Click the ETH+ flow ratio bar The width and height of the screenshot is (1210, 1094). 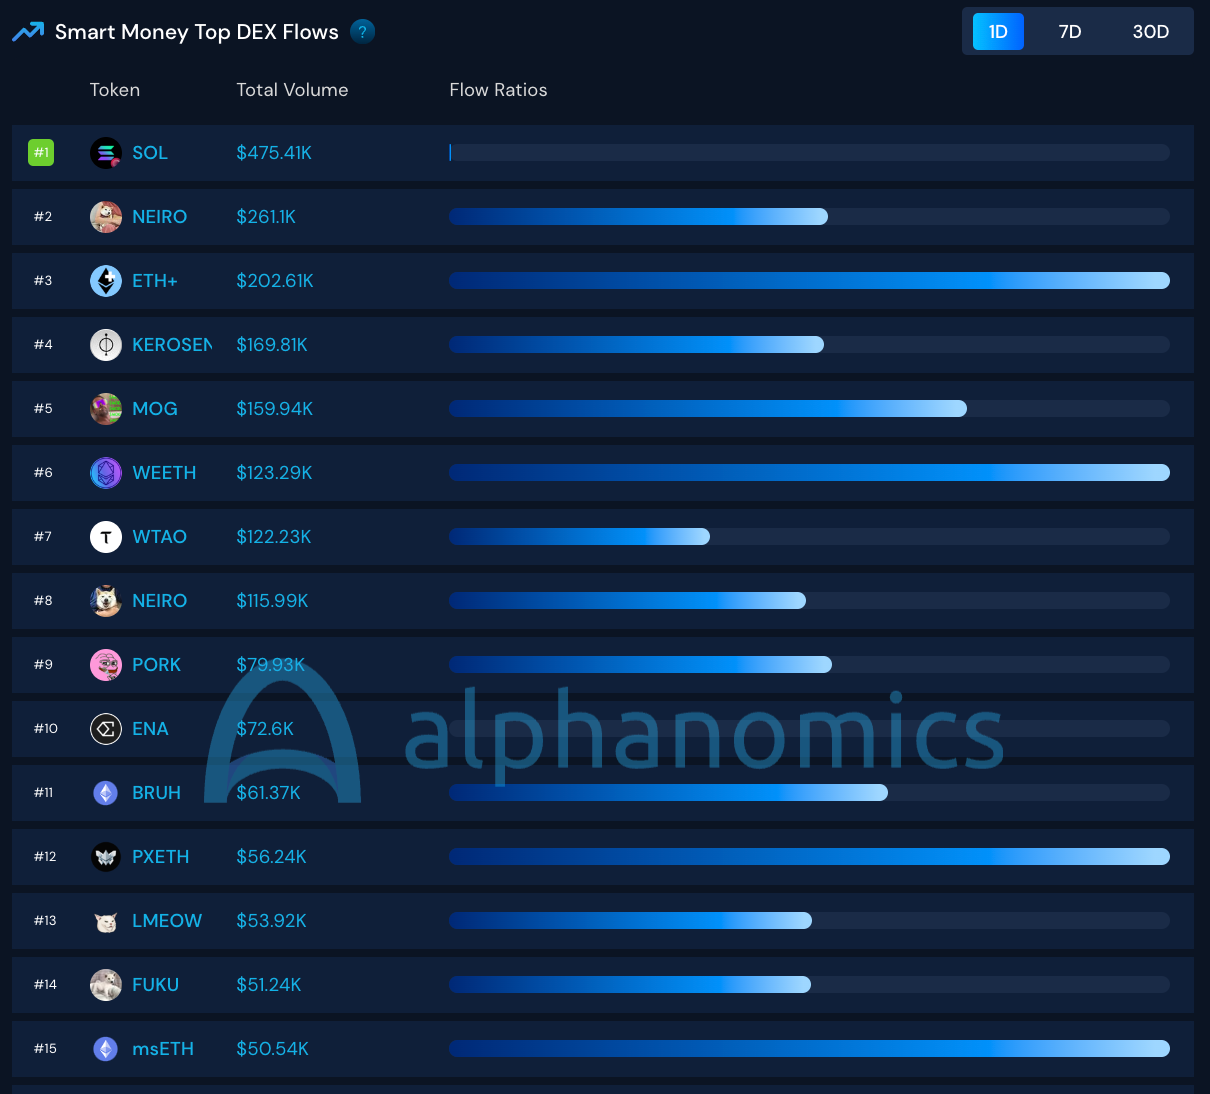tap(809, 281)
